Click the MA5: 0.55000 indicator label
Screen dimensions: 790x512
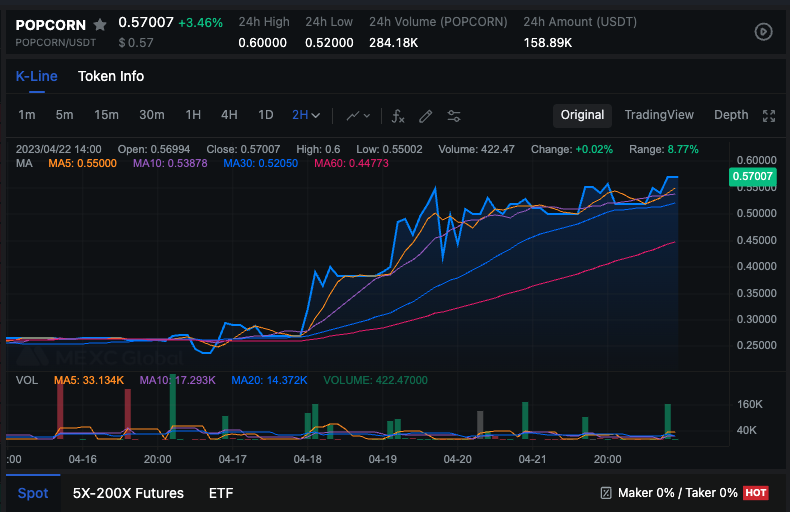click(x=83, y=163)
